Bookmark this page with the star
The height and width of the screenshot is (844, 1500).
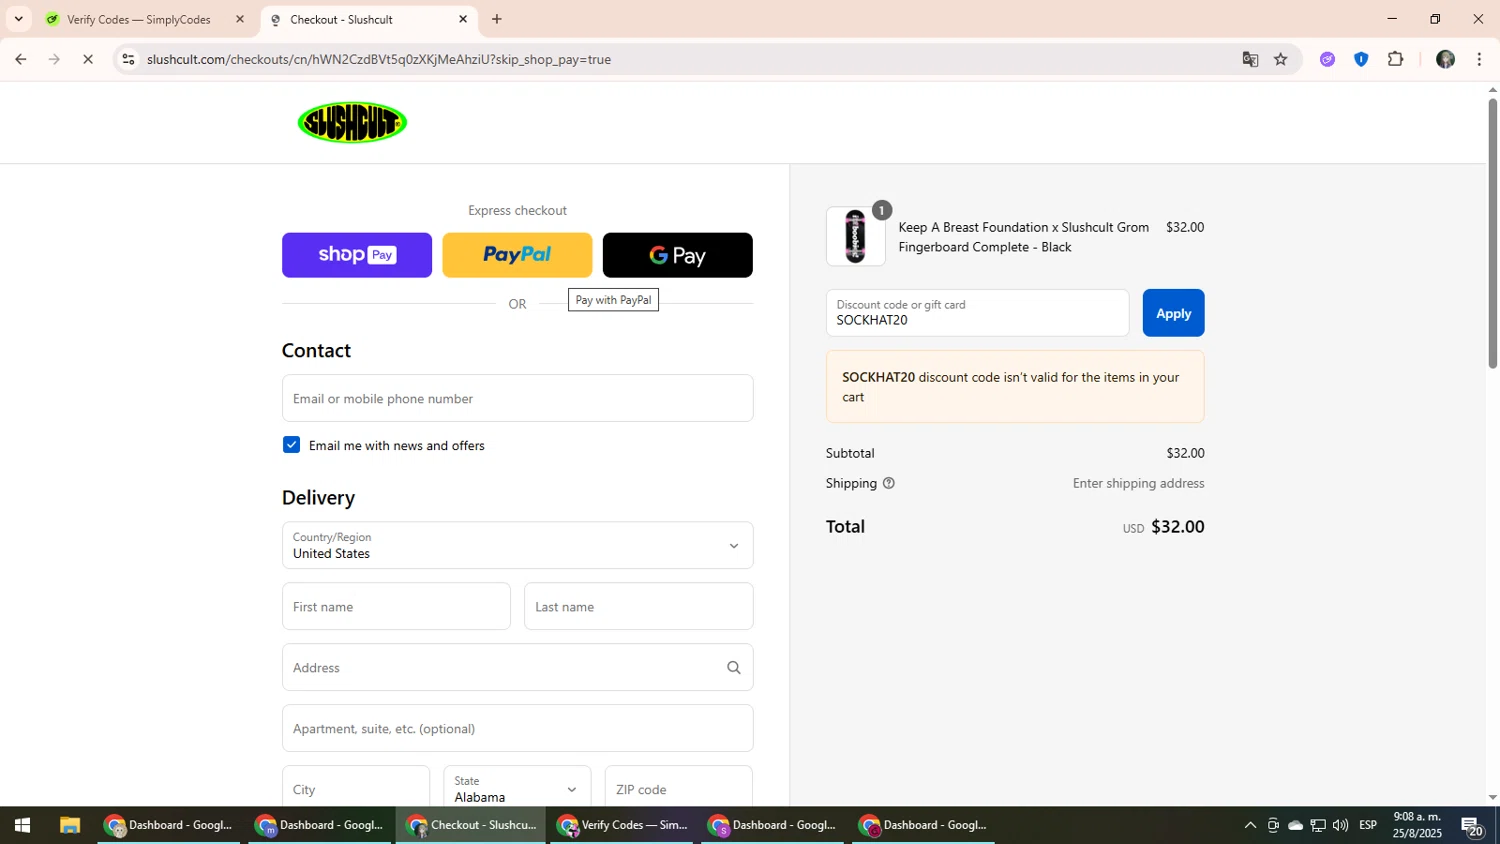(1281, 59)
